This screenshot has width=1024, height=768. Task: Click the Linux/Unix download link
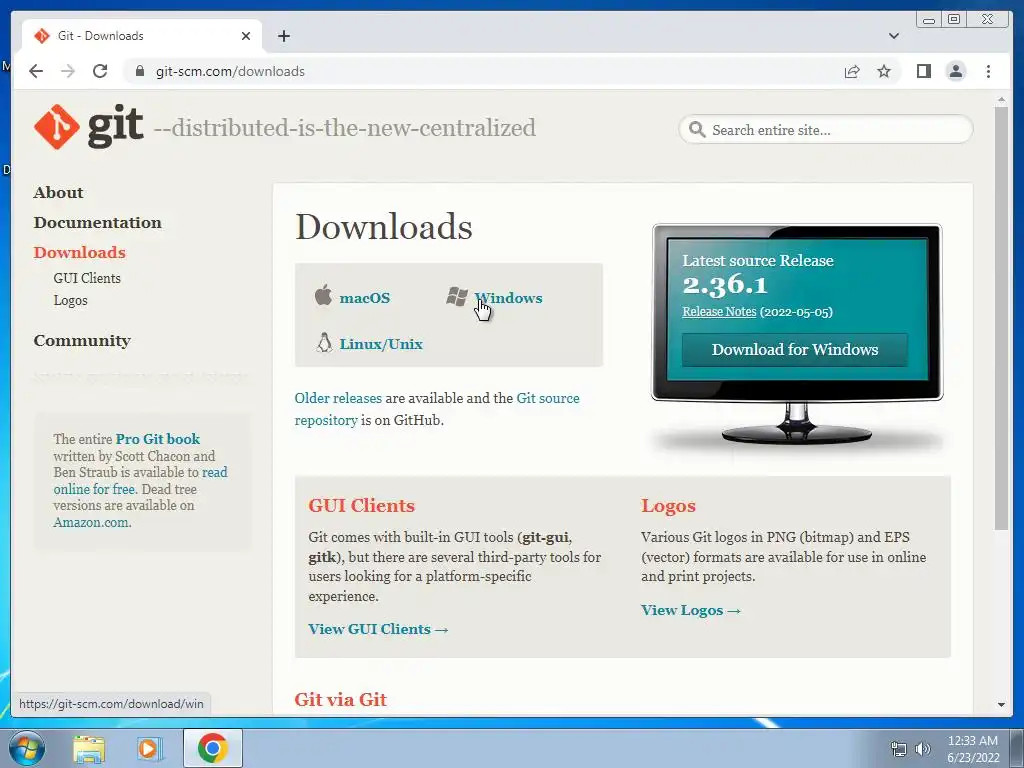381,344
